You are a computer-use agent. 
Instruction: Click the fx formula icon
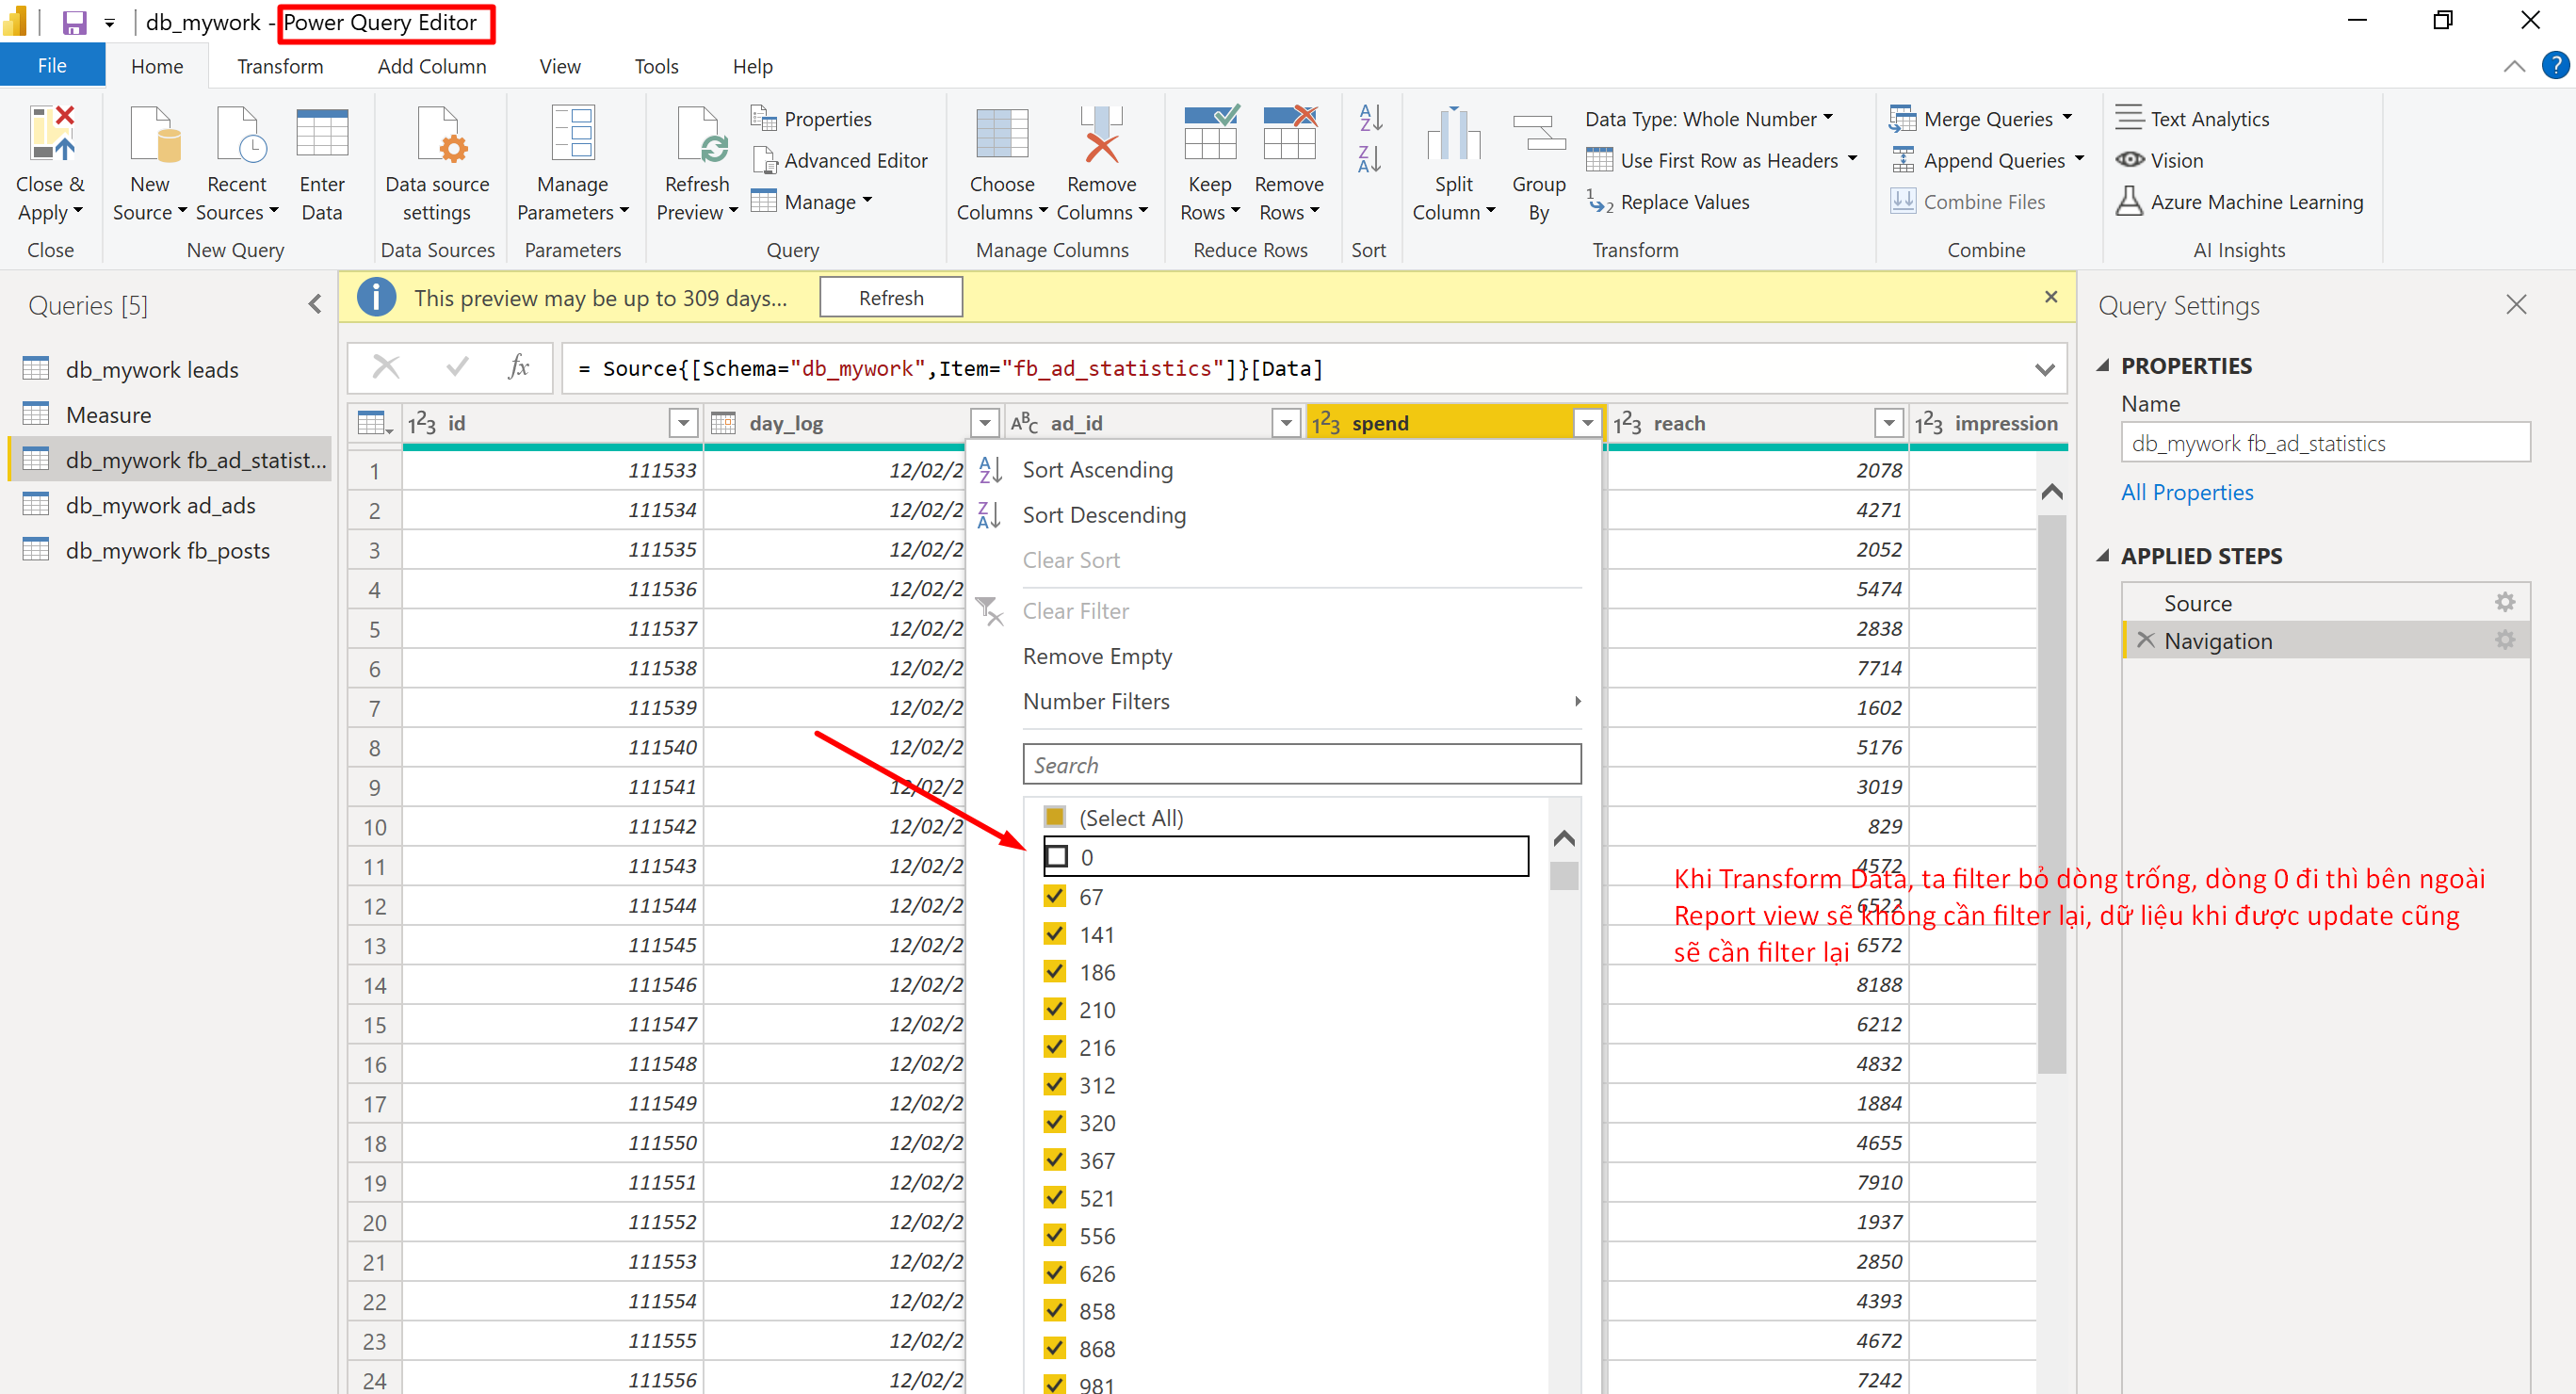518,367
